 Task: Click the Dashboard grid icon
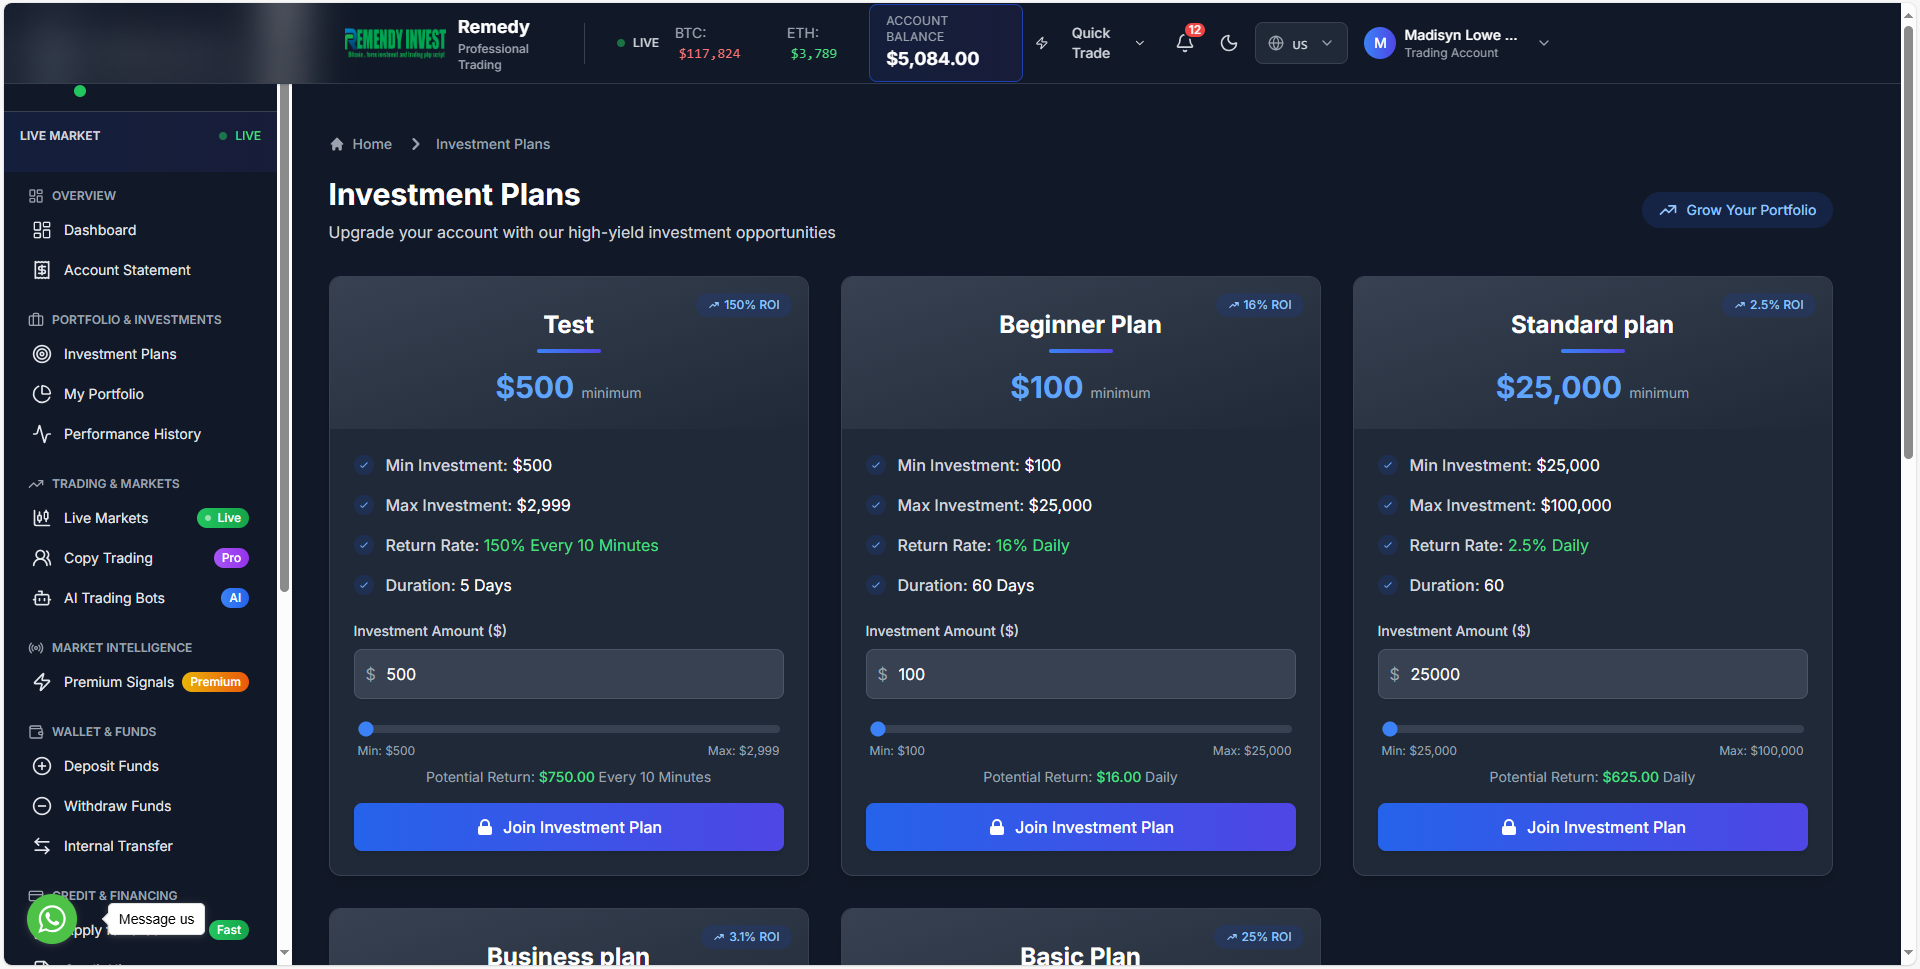pyautogui.click(x=42, y=230)
